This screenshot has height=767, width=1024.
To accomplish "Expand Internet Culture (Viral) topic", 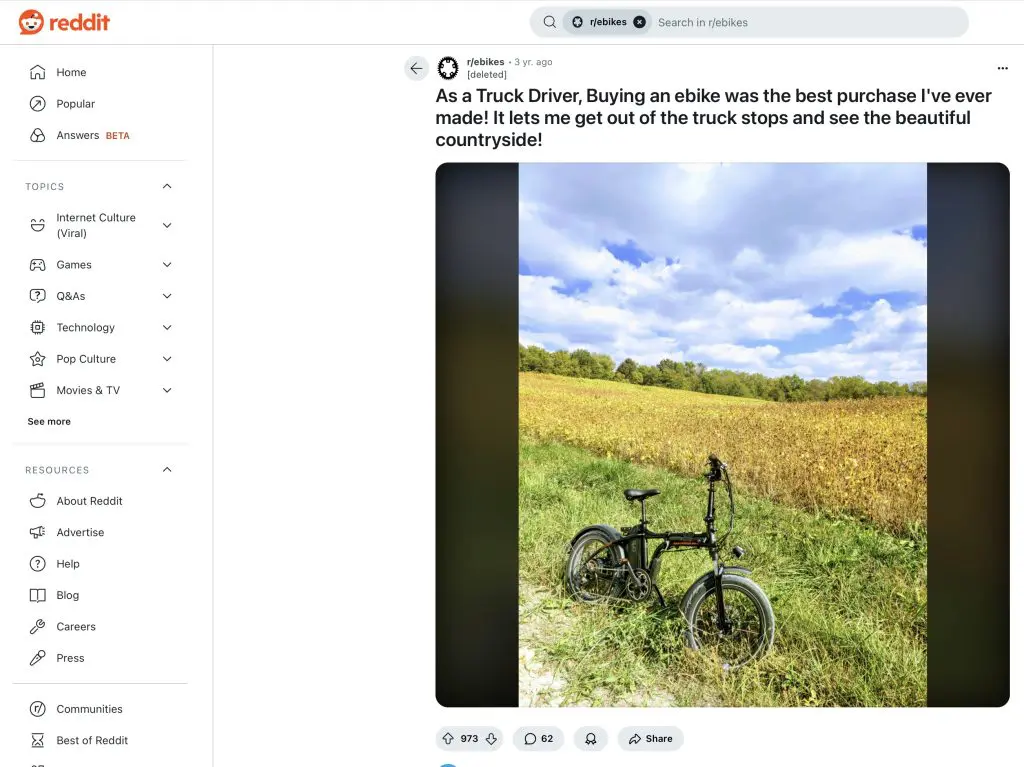I will (x=167, y=226).
